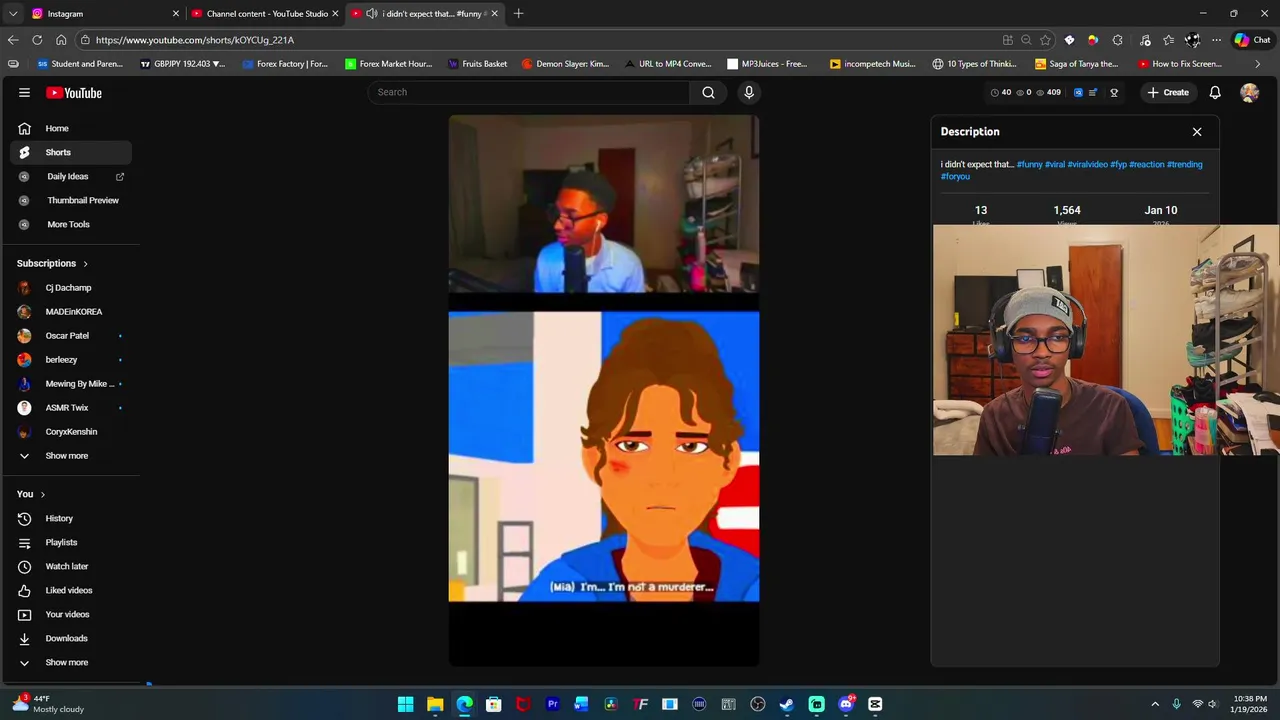Open Cj Dachamp channel subscription
The width and height of the screenshot is (1280, 720).
70,288
